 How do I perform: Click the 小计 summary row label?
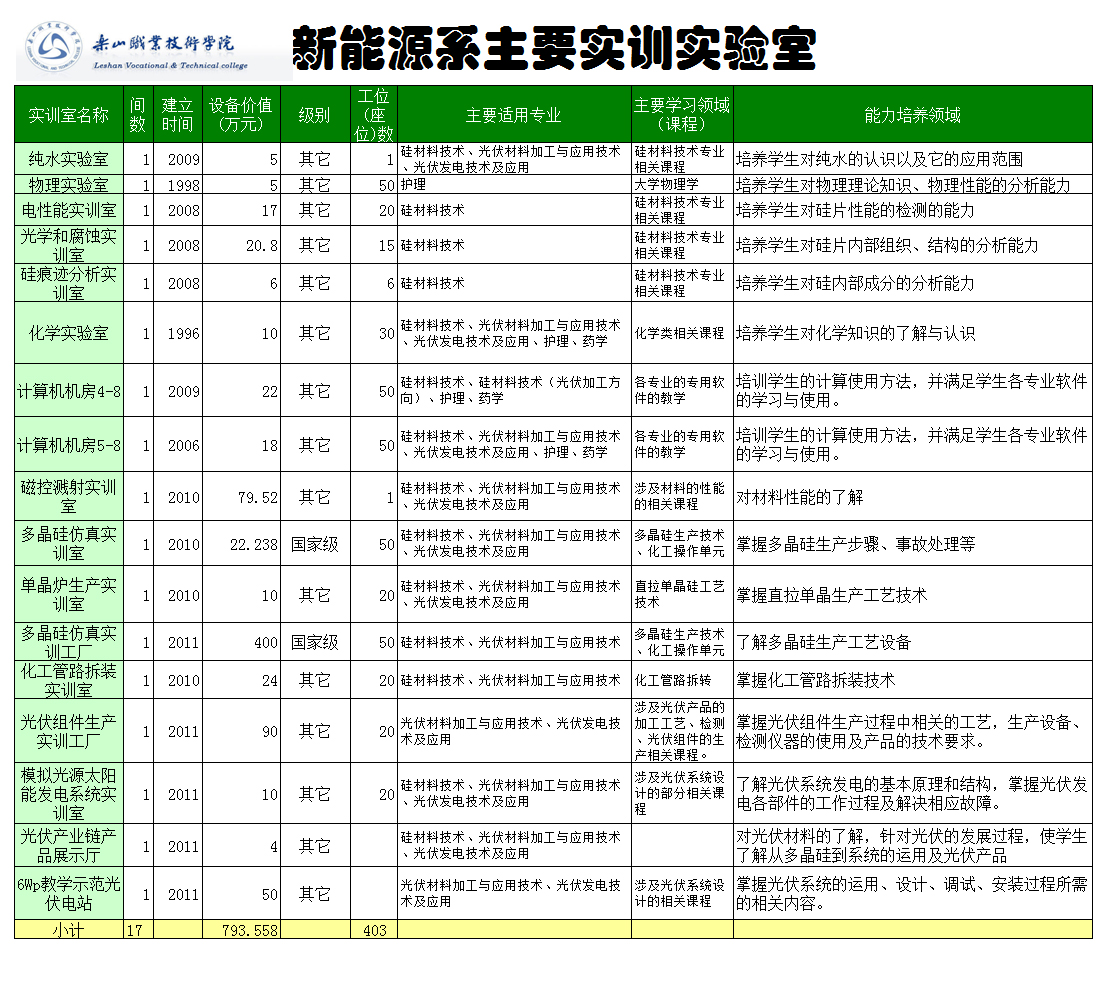68,930
